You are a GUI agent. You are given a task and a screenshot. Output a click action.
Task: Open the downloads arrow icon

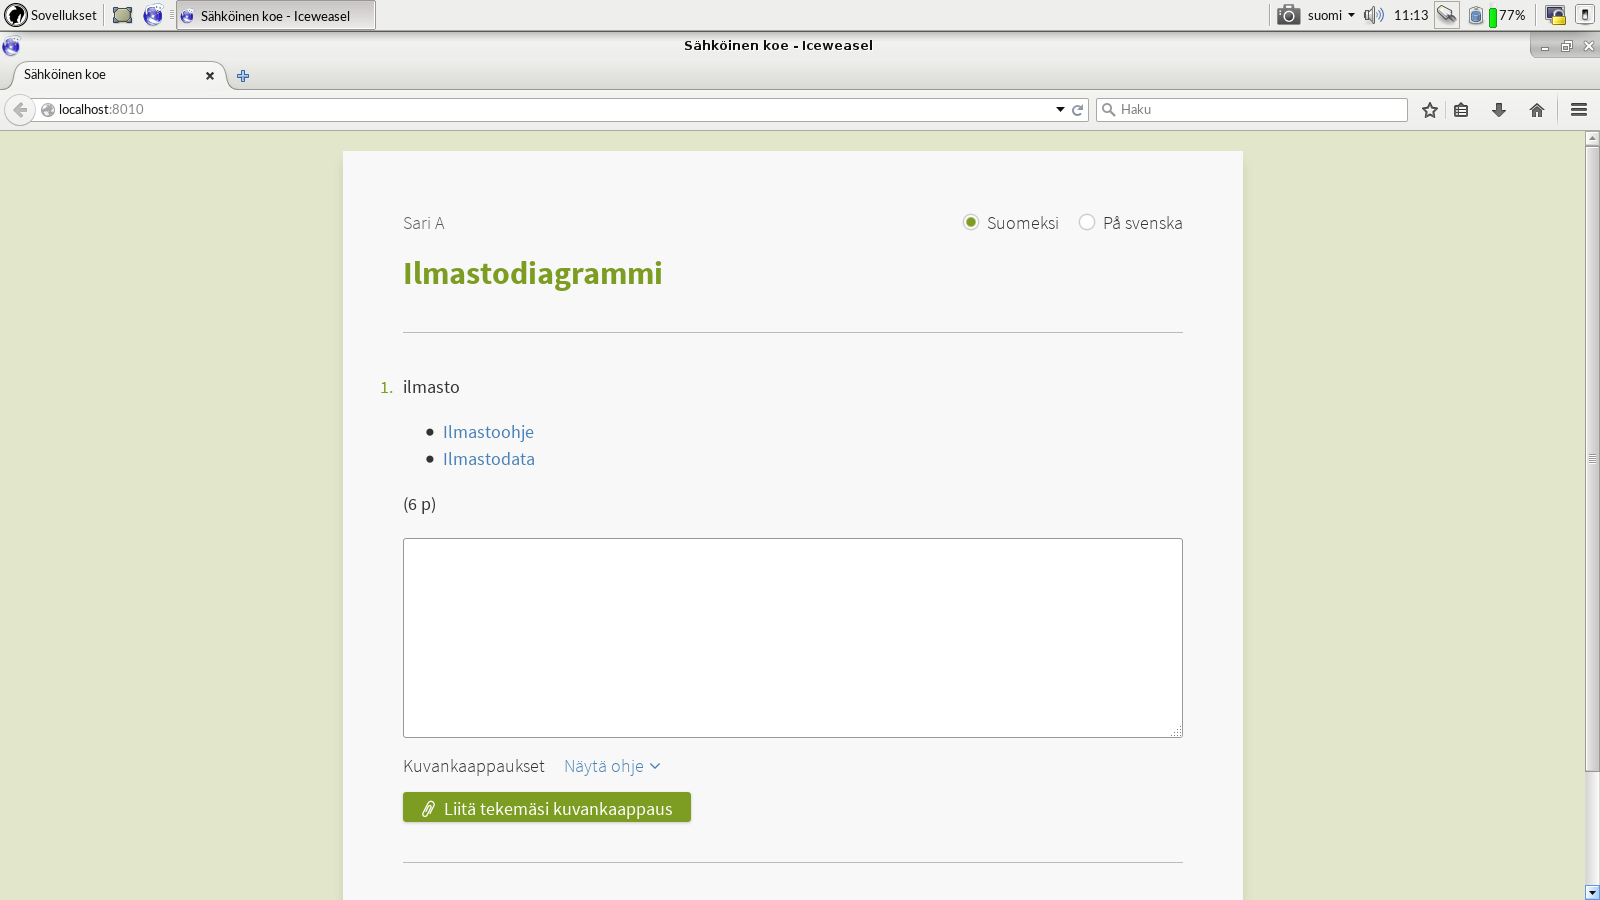coord(1498,110)
